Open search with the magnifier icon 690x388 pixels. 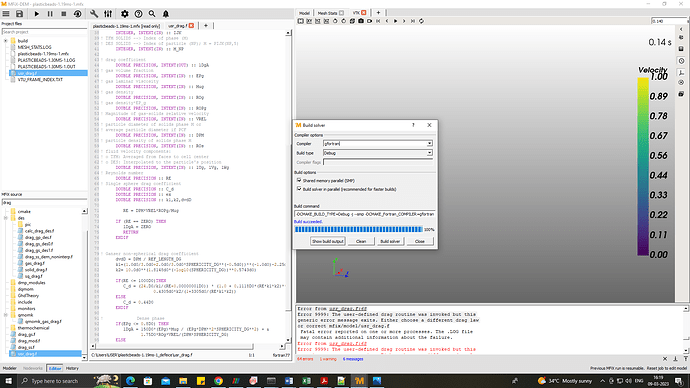point(152,14)
